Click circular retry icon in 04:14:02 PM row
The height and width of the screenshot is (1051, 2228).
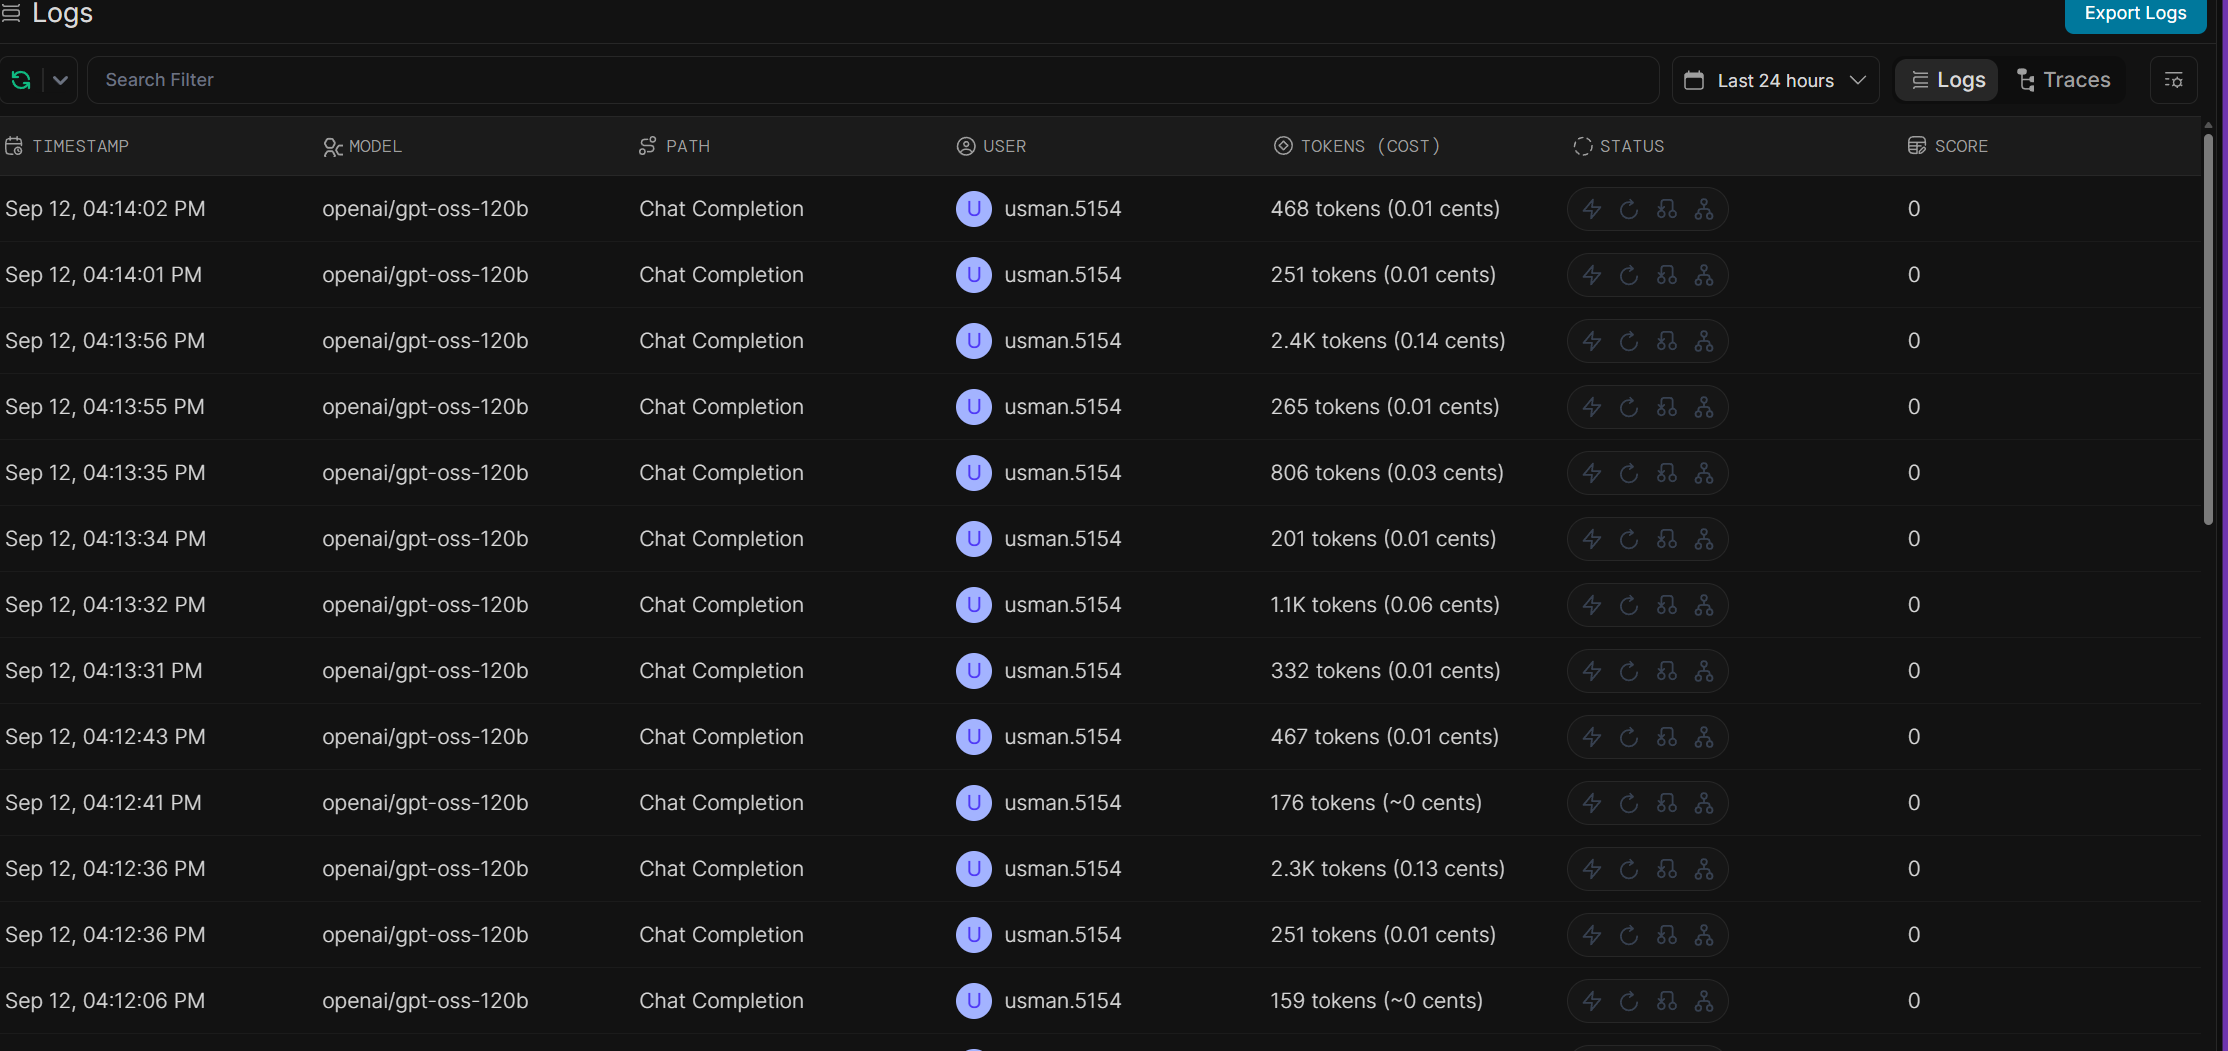pos(1629,209)
